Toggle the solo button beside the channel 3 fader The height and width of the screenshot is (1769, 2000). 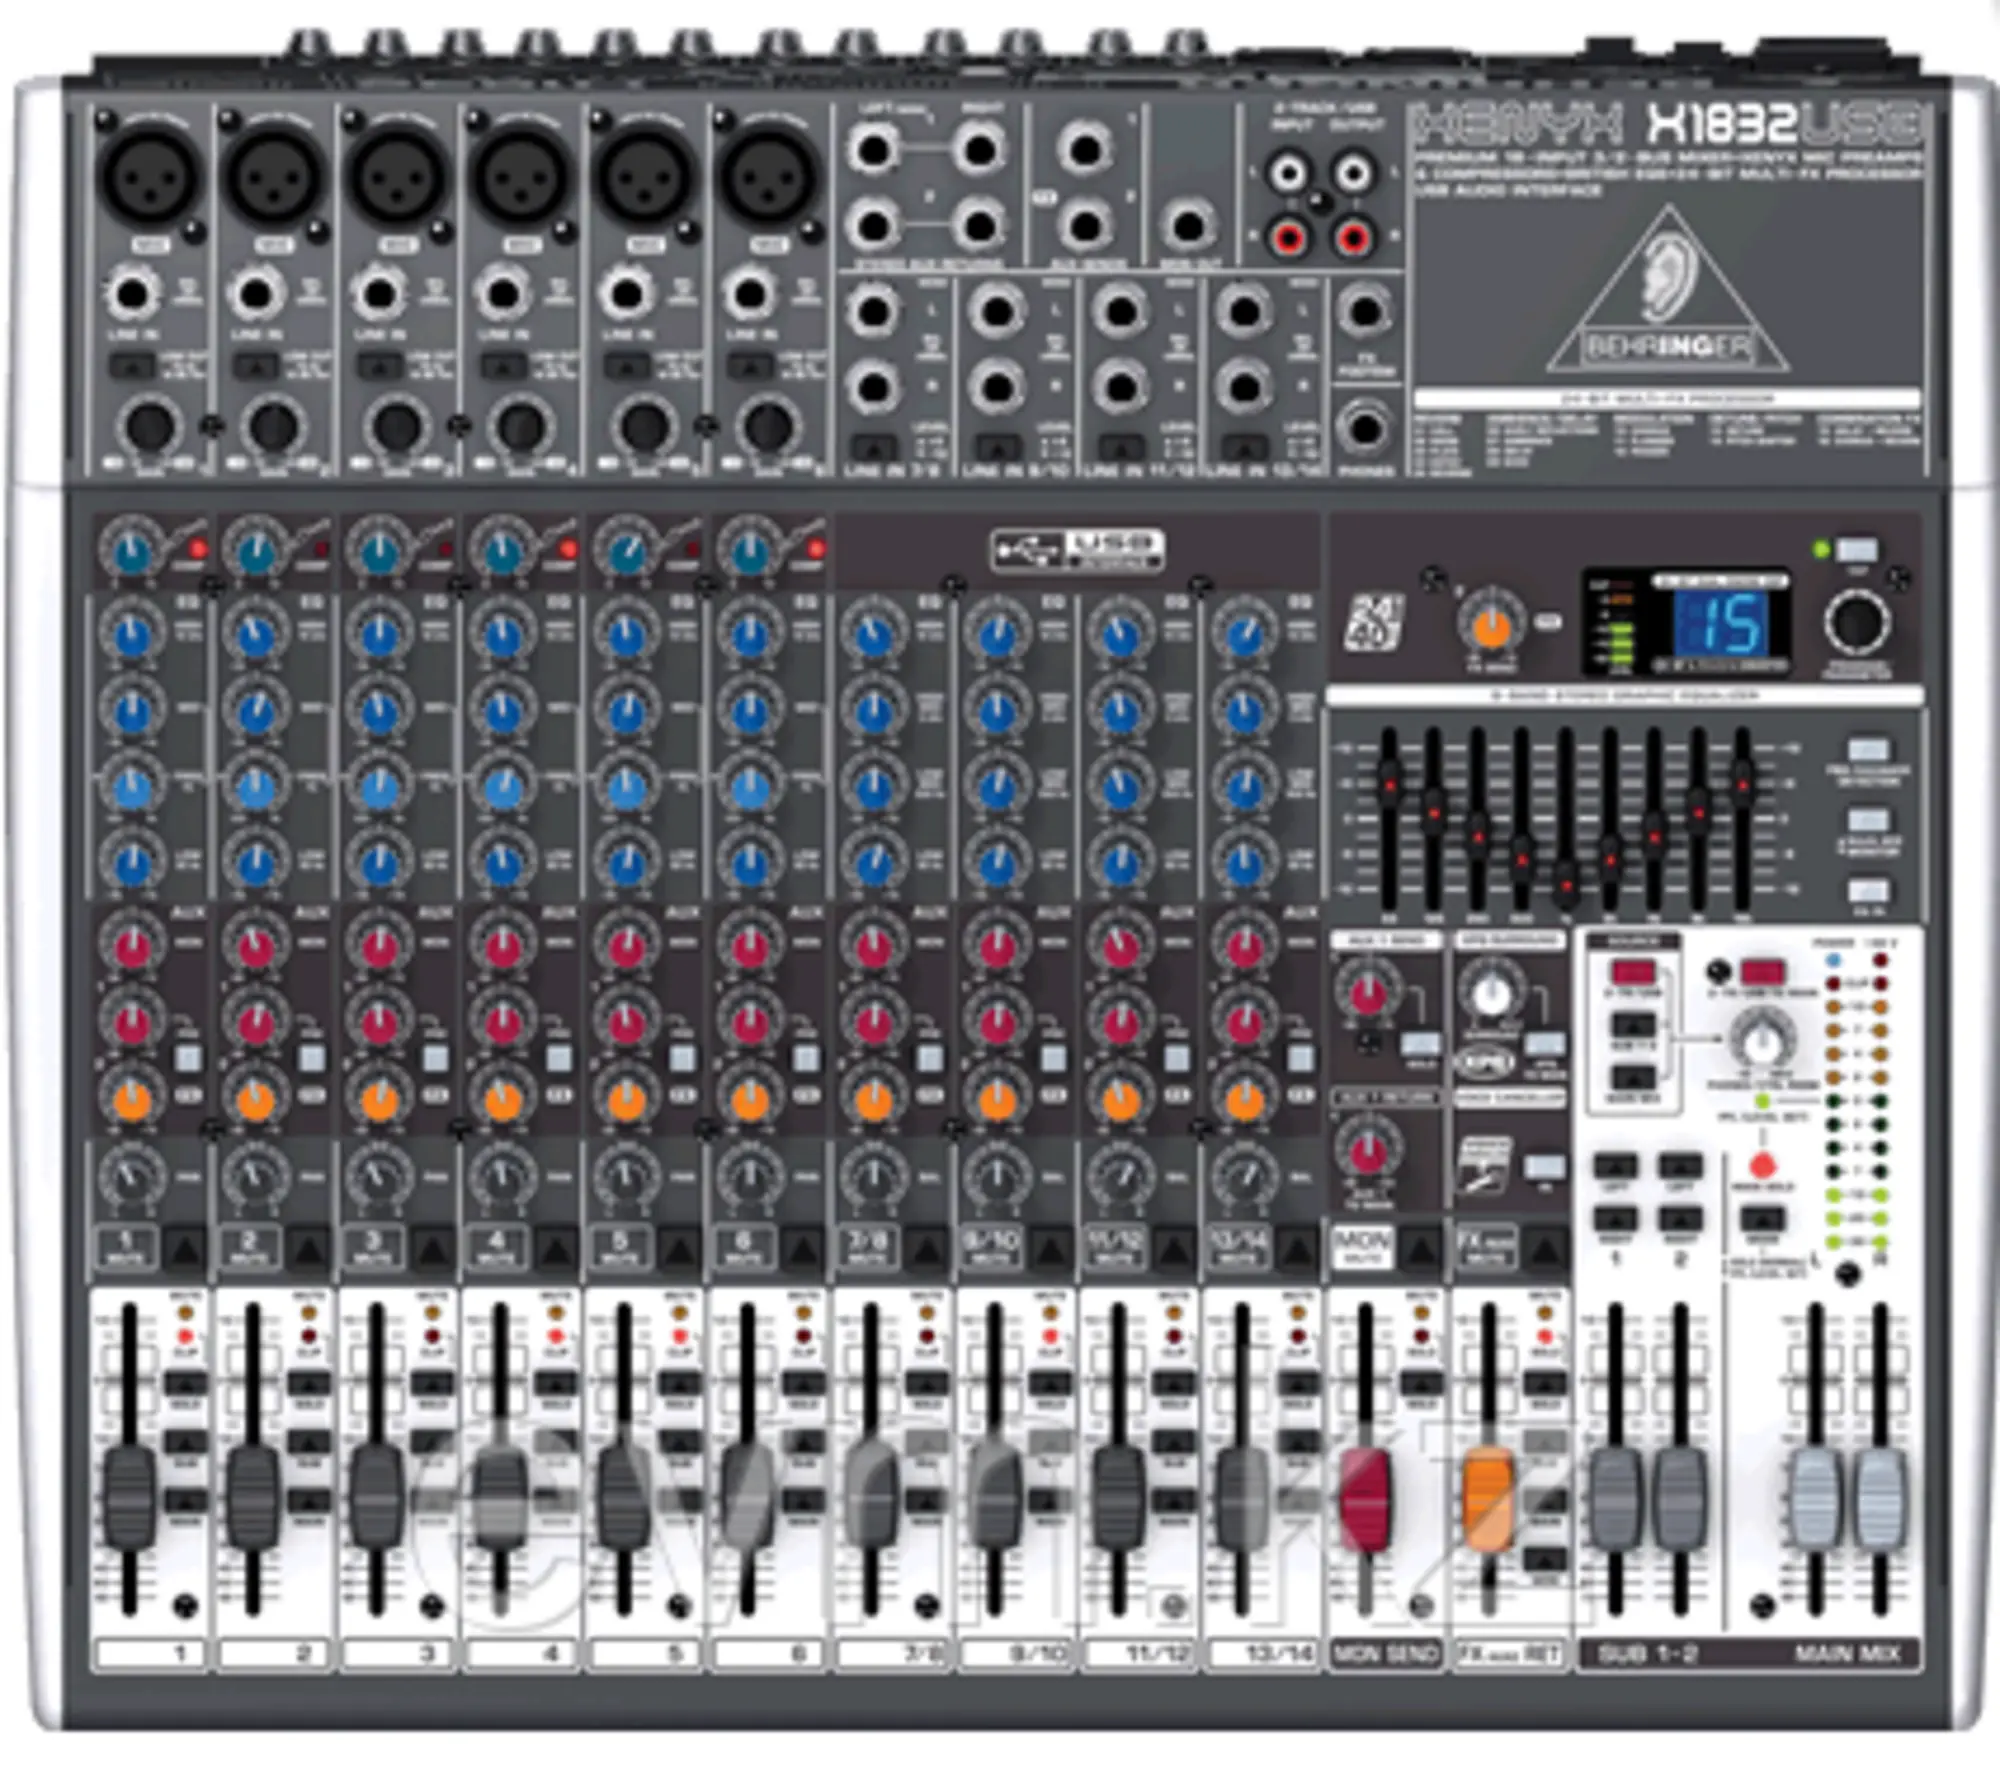point(431,1383)
